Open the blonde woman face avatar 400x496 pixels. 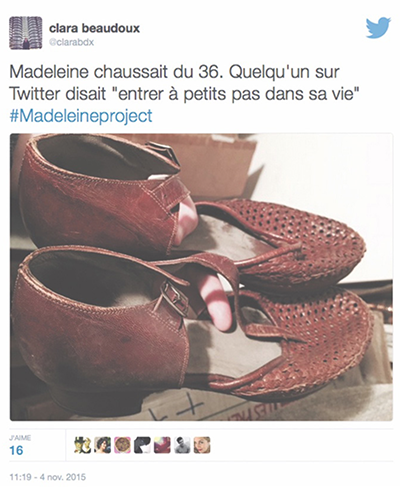[202, 445]
